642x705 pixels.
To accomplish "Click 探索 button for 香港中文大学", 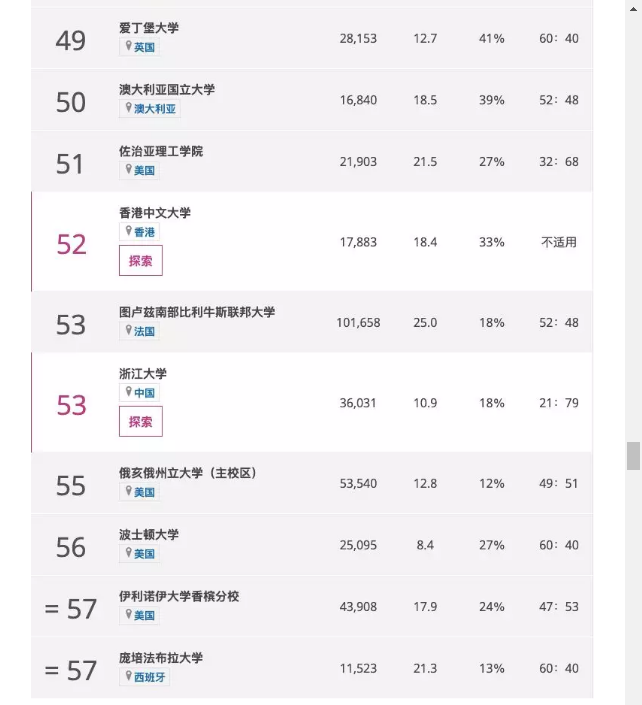I will (141, 261).
